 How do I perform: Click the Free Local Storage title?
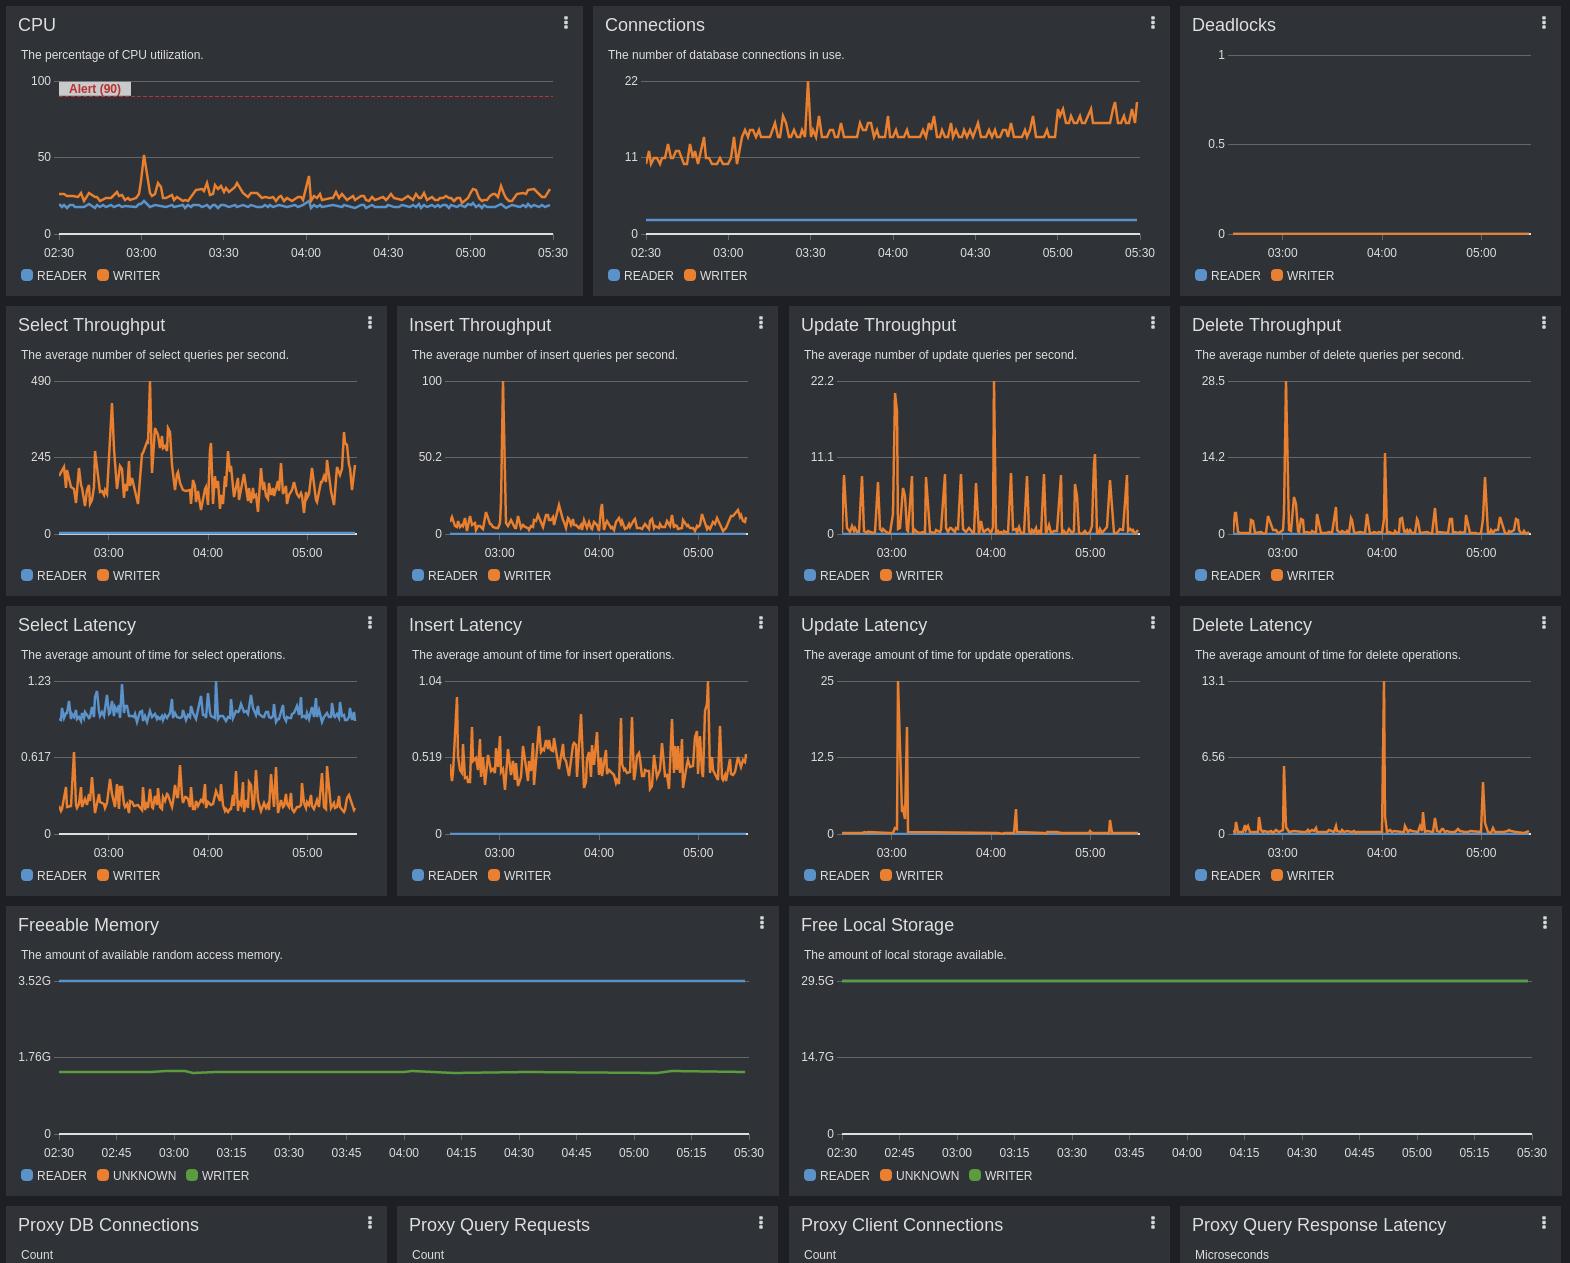tap(877, 925)
